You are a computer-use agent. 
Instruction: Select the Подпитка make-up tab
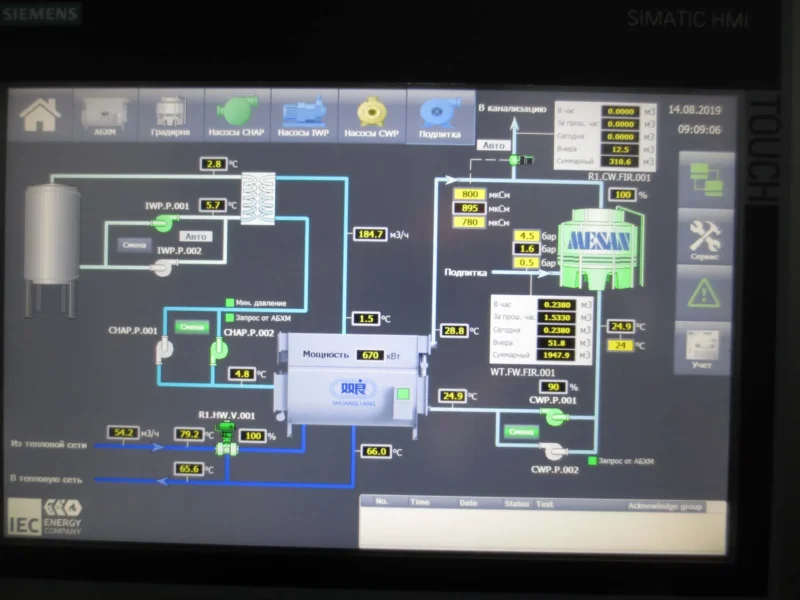click(440, 117)
